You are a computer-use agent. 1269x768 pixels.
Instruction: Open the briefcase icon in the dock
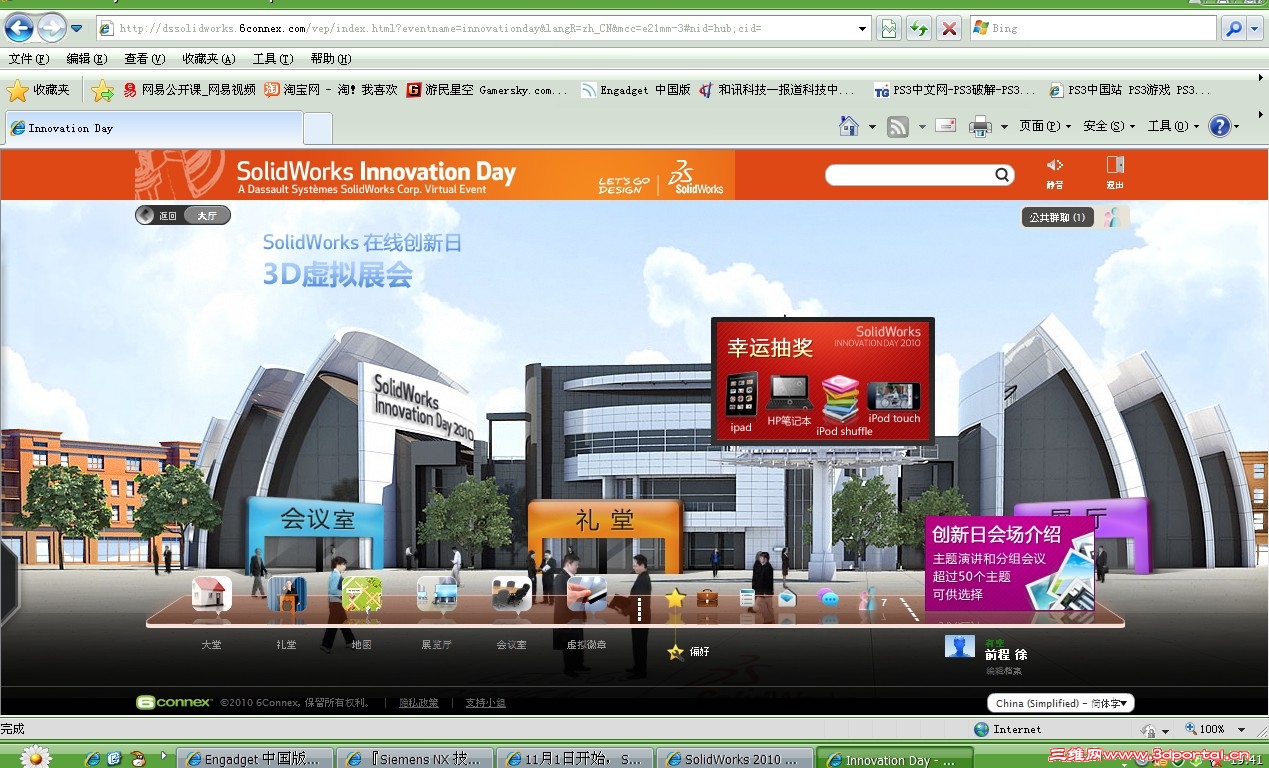coord(707,598)
